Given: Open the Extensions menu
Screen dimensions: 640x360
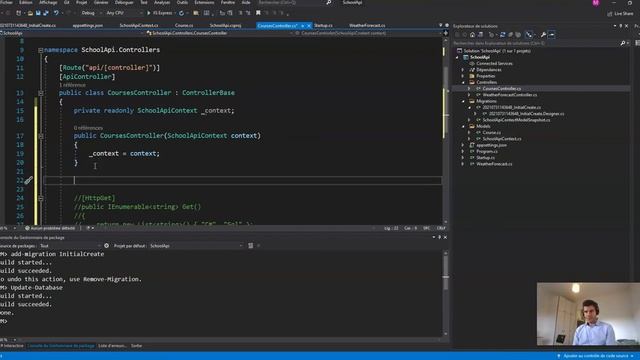Looking at the screenshot, I should pos(204,2).
